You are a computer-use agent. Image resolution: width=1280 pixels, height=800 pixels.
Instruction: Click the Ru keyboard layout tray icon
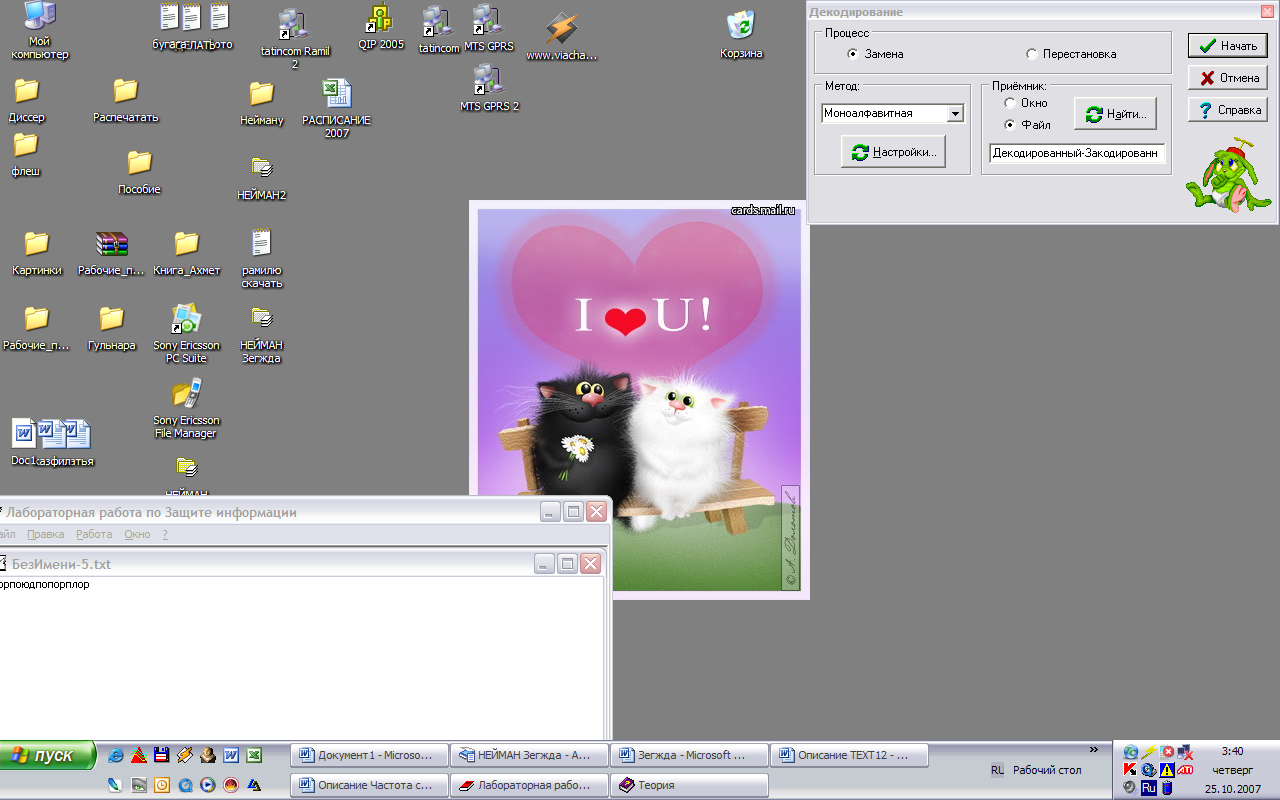coord(1148,788)
